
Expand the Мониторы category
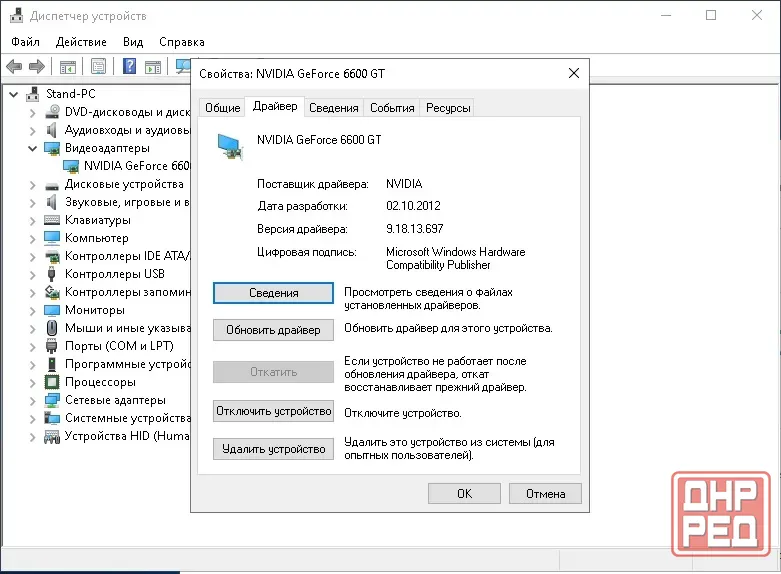coord(32,311)
